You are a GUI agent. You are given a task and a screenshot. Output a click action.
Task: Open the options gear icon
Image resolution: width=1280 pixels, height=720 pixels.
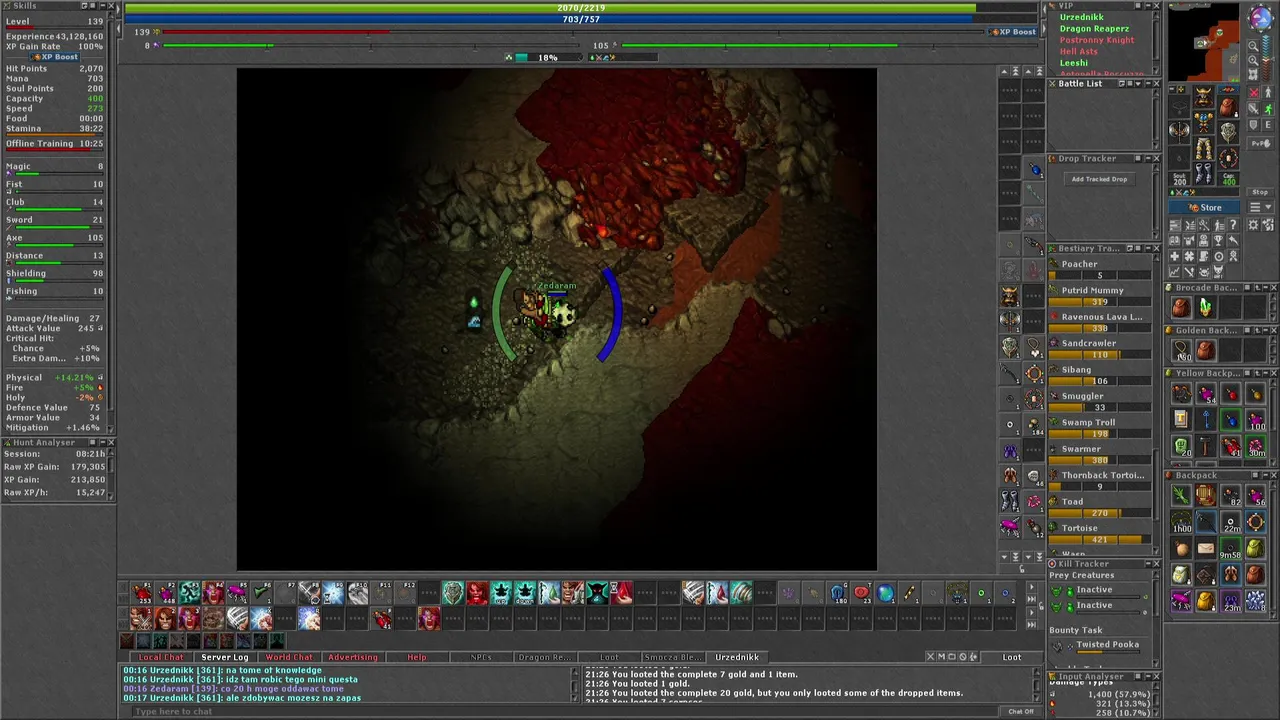point(1252,224)
